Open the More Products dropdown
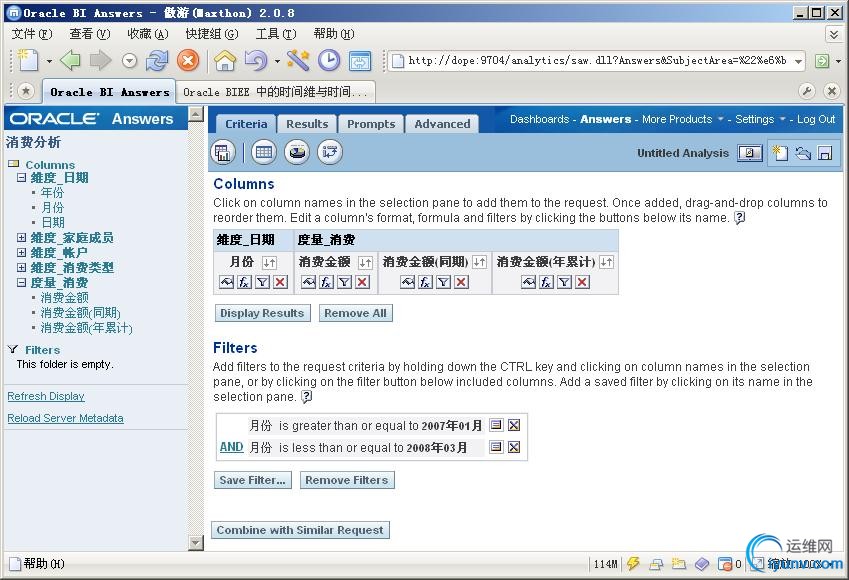 point(682,119)
